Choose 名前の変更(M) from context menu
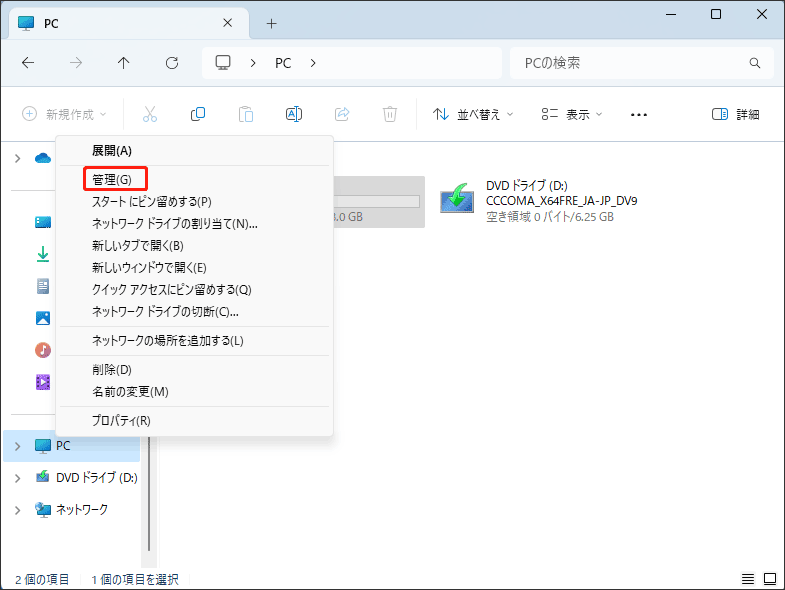The height and width of the screenshot is (590, 785). [x=194, y=392]
